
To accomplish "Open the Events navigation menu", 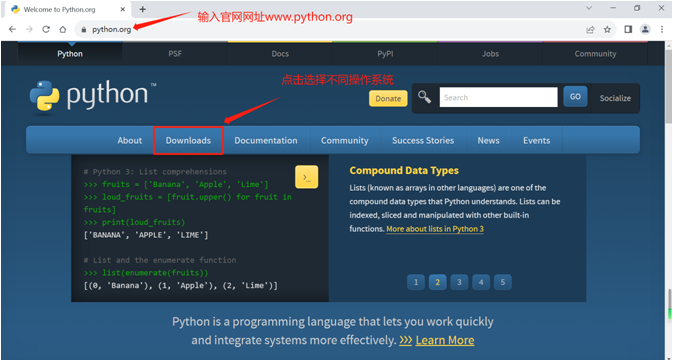I will (x=537, y=140).
